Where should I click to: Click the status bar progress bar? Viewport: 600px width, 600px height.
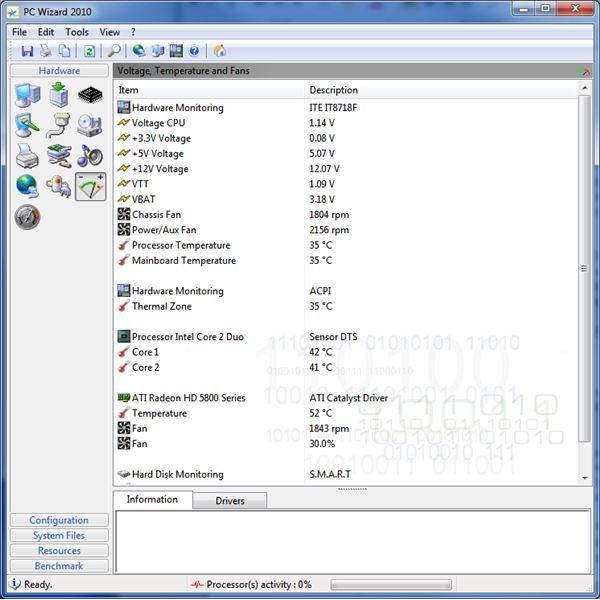point(391,585)
